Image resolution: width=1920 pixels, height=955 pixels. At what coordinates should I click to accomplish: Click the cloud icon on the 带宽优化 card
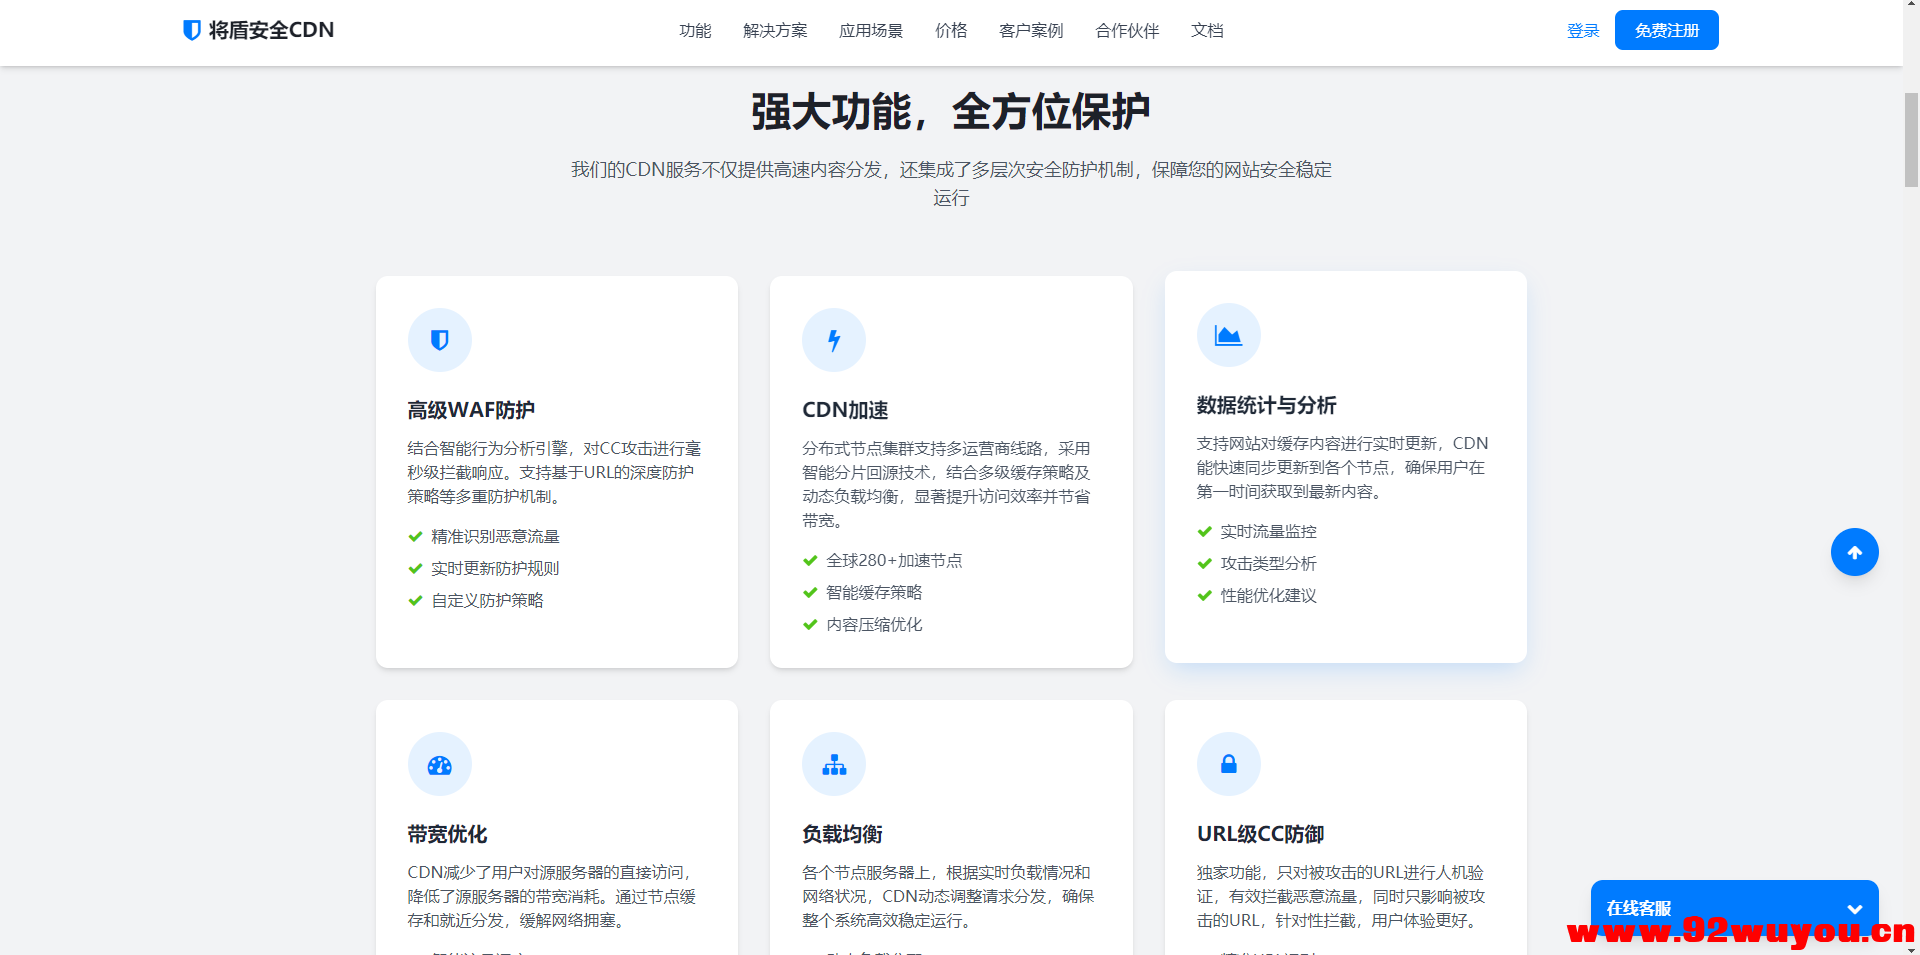440,764
